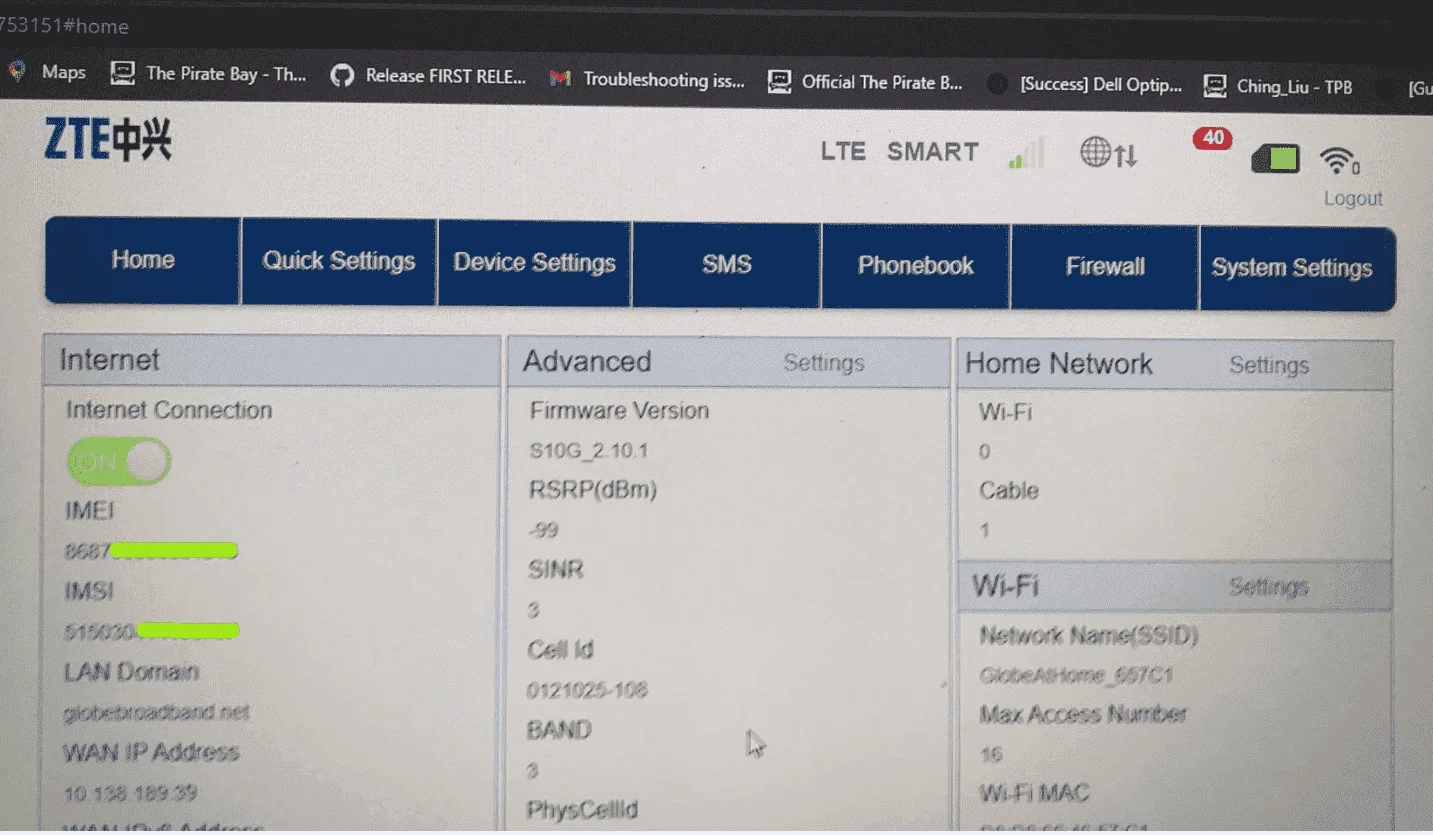Open unread messages badge showing 40
Image resolution: width=1433 pixels, height=835 pixels.
pos(1213,138)
